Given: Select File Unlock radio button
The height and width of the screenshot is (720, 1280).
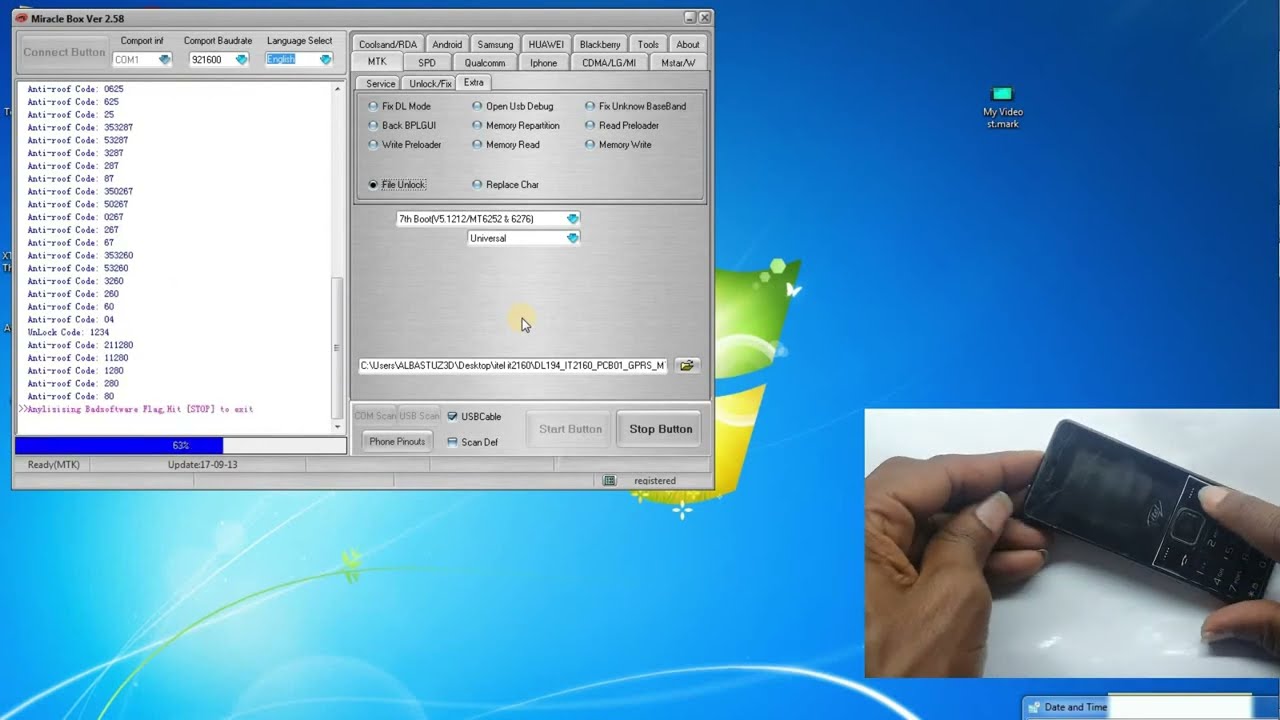Looking at the screenshot, I should click(373, 185).
